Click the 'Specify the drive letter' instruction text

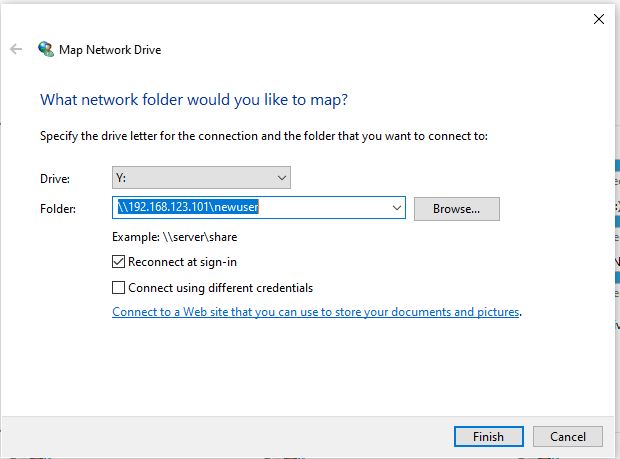click(x=263, y=136)
